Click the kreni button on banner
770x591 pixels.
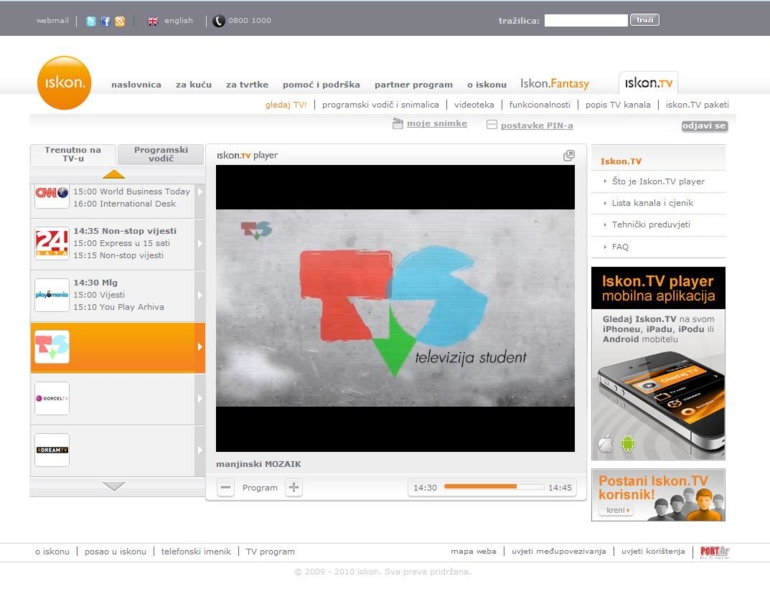click(616, 510)
